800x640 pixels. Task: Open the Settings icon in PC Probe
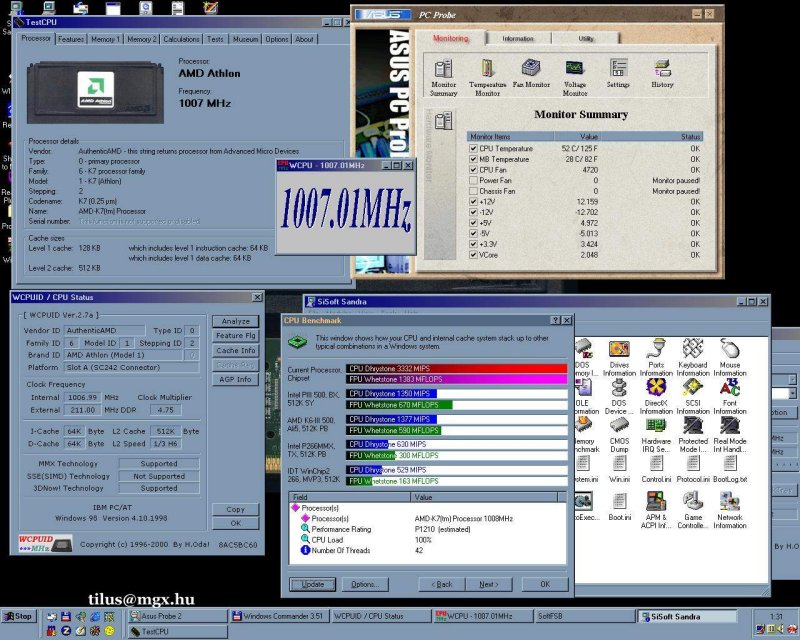pos(618,73)
